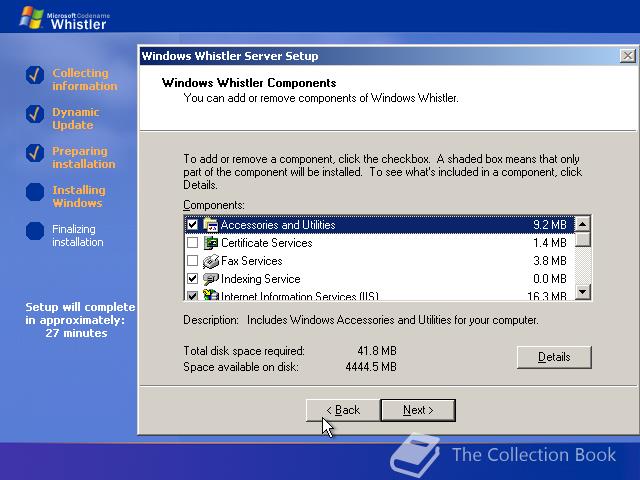Click the checkmark bullet beside Collecting information
Viewport: 640px width, 480px height.
(x=35, y=75)
